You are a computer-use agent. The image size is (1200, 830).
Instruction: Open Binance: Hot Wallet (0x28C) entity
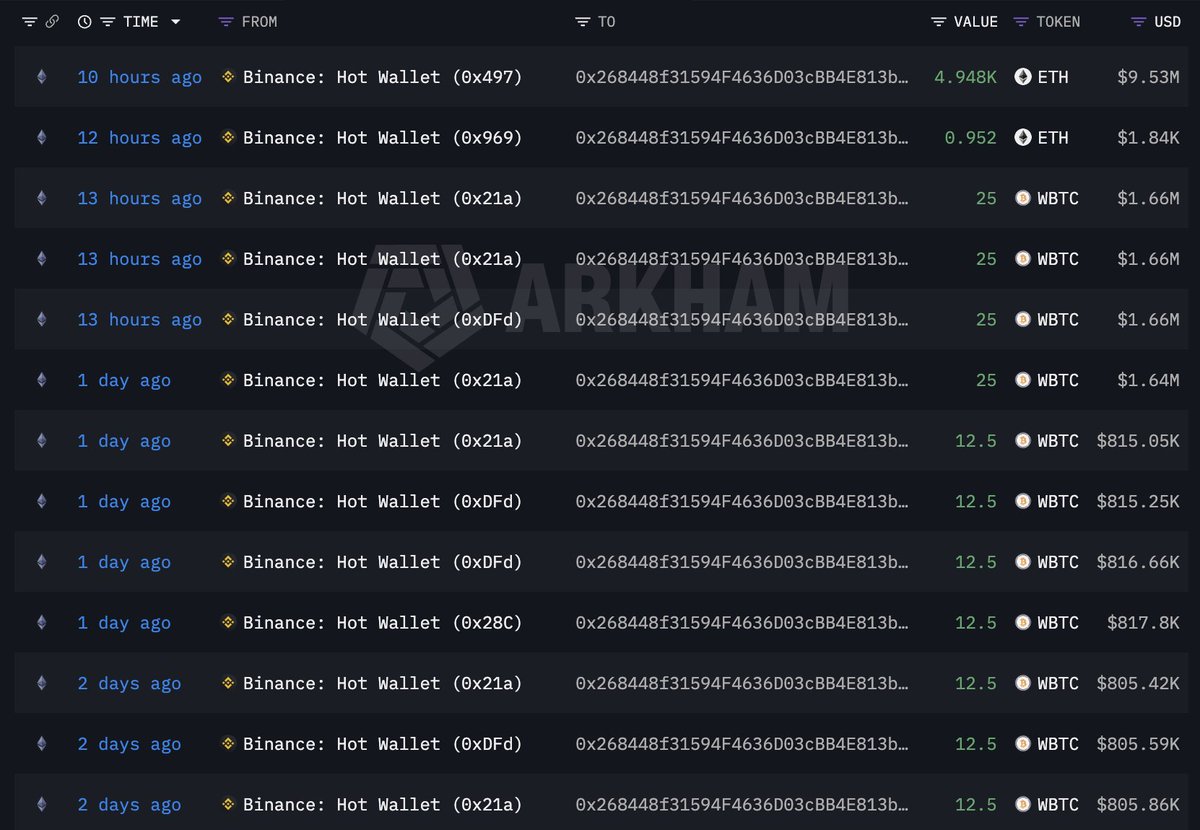coord(382,622)
